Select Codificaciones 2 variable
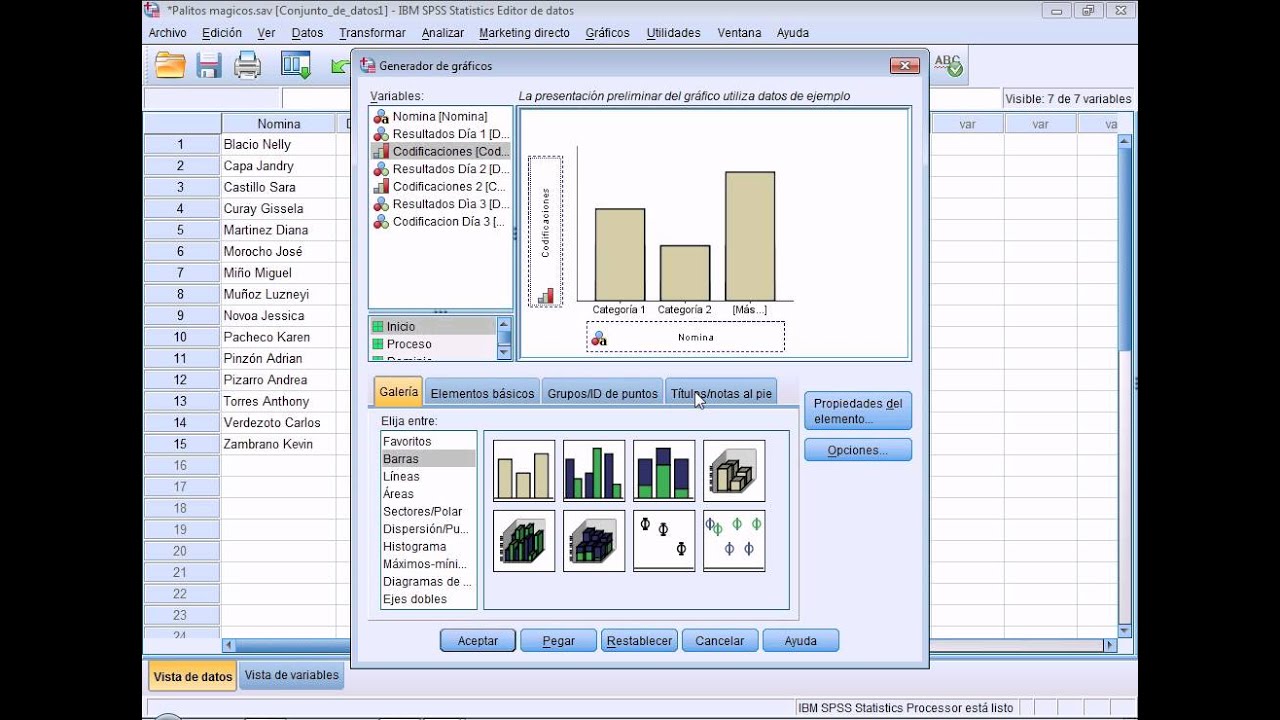 coord(440,187)
